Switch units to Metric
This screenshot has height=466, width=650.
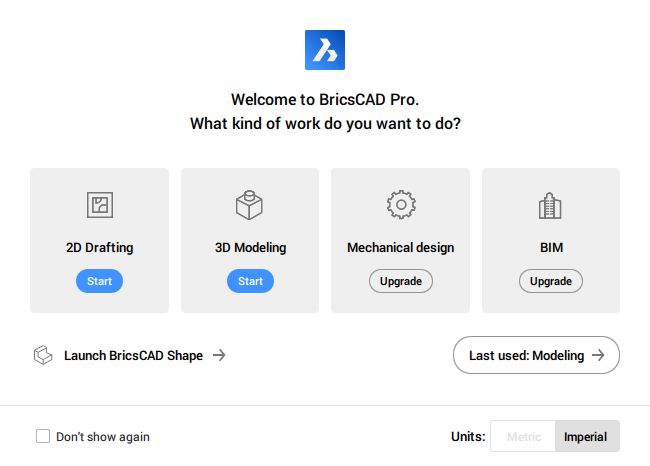pos(523,437)
